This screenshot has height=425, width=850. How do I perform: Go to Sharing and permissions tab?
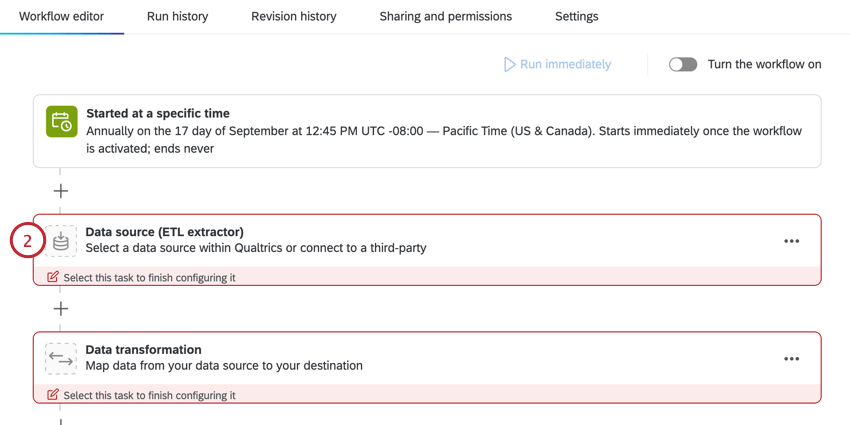(446, 17)
